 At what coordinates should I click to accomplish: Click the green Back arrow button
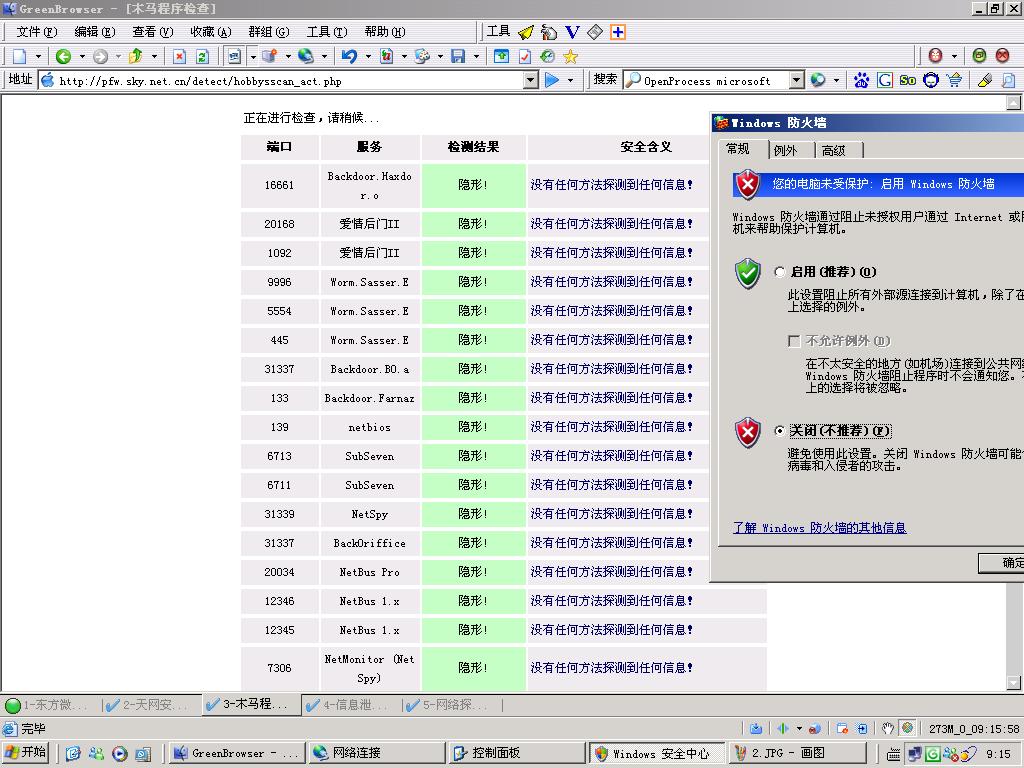[63, 57]
